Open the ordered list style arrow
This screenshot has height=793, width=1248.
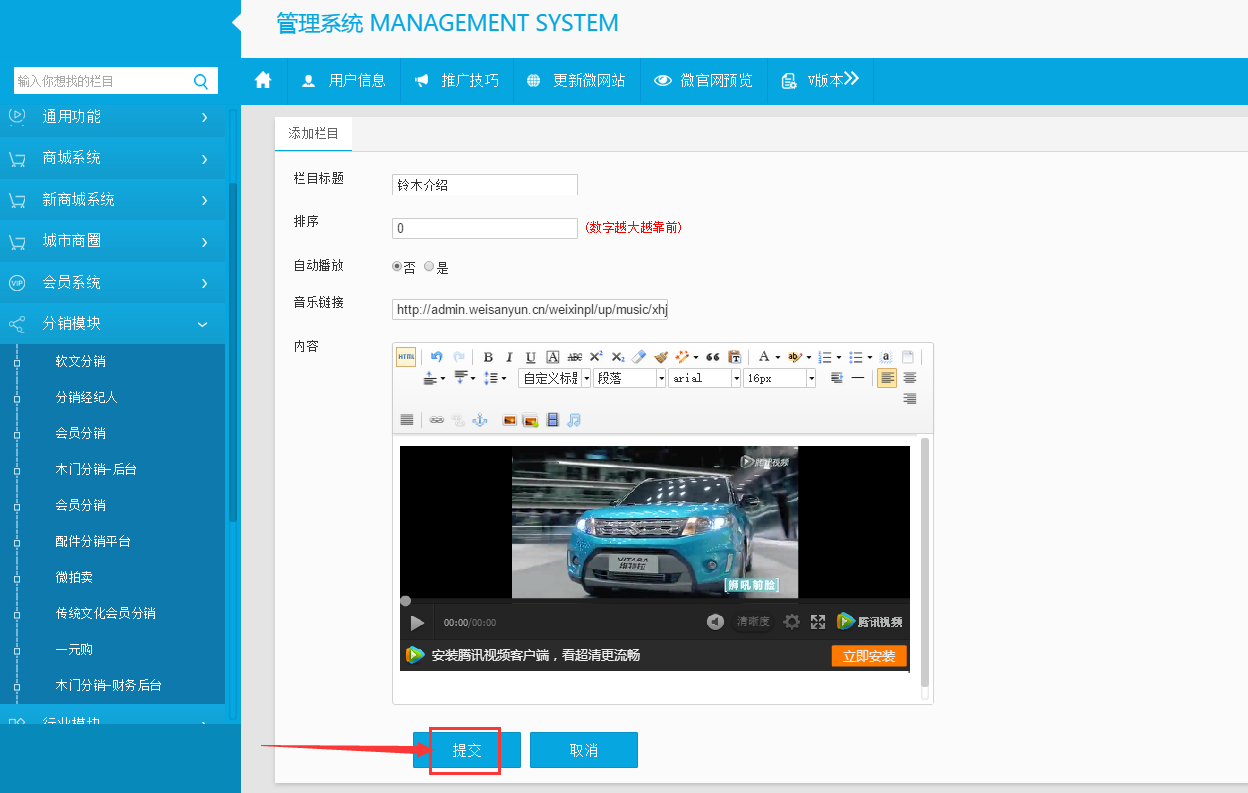[x=838, y=357]
